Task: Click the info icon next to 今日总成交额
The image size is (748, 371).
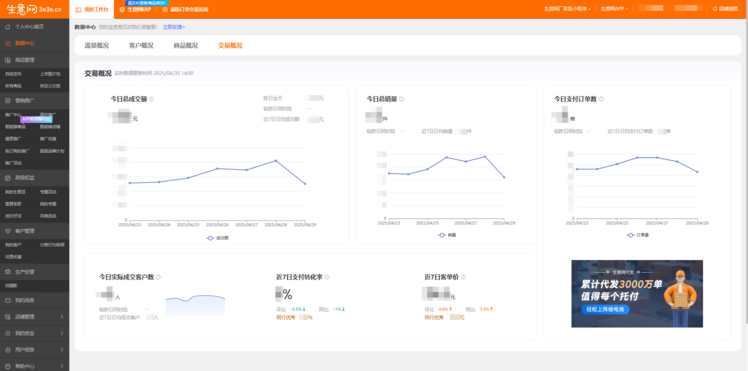Action: click(x=151, y=99)
